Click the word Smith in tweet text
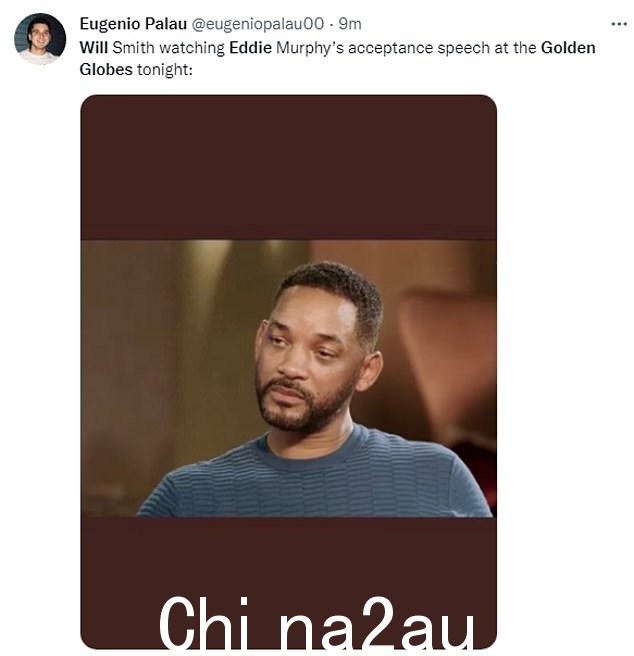 tap(133, 48)
